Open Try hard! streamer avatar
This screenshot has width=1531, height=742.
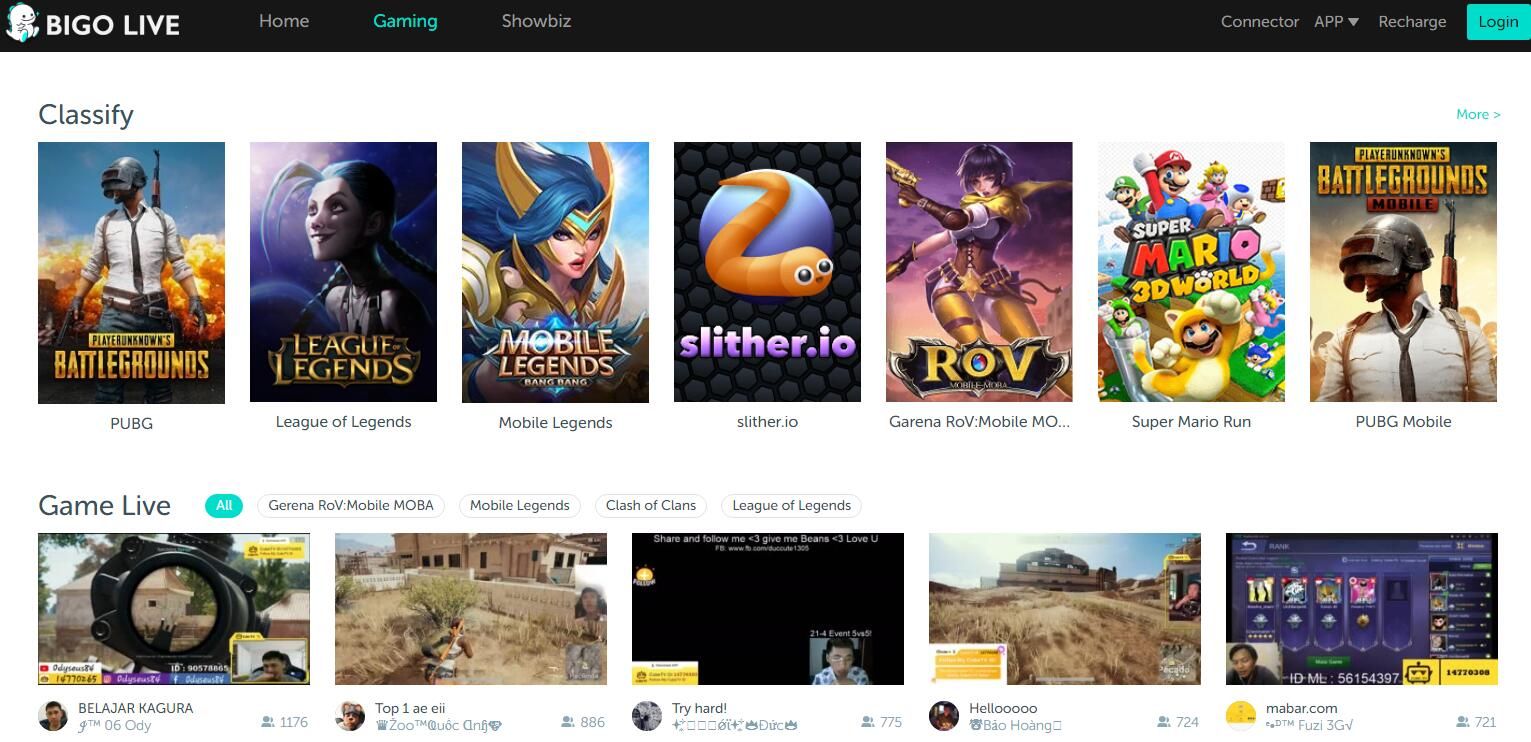tap(647, 716)
